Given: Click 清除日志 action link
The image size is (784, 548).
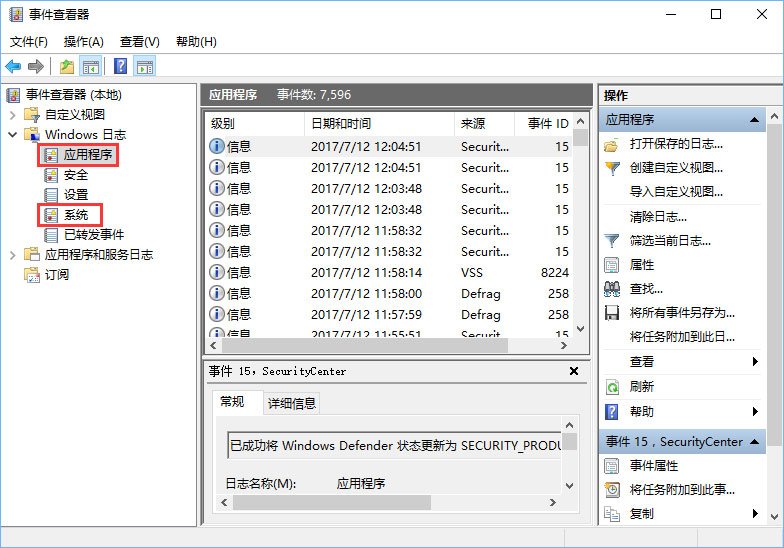Looking at the screenshot, I should (658, 217).
